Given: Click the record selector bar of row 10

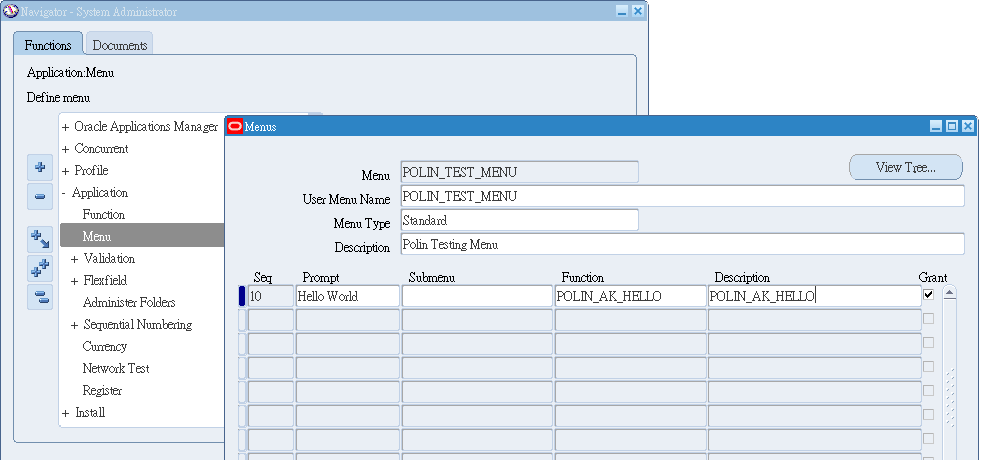Looking at the screenshot, I should point(242,296).
